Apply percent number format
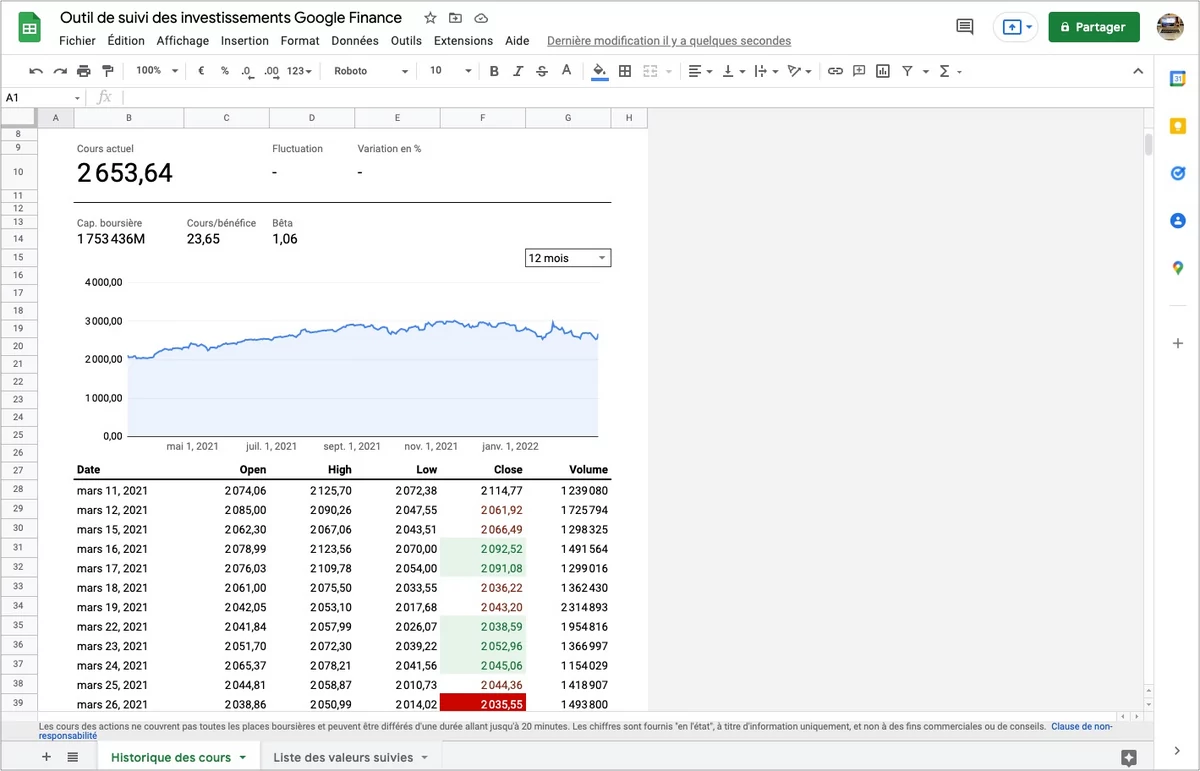This screenshot has width=1200, height=771. point(225,71)
